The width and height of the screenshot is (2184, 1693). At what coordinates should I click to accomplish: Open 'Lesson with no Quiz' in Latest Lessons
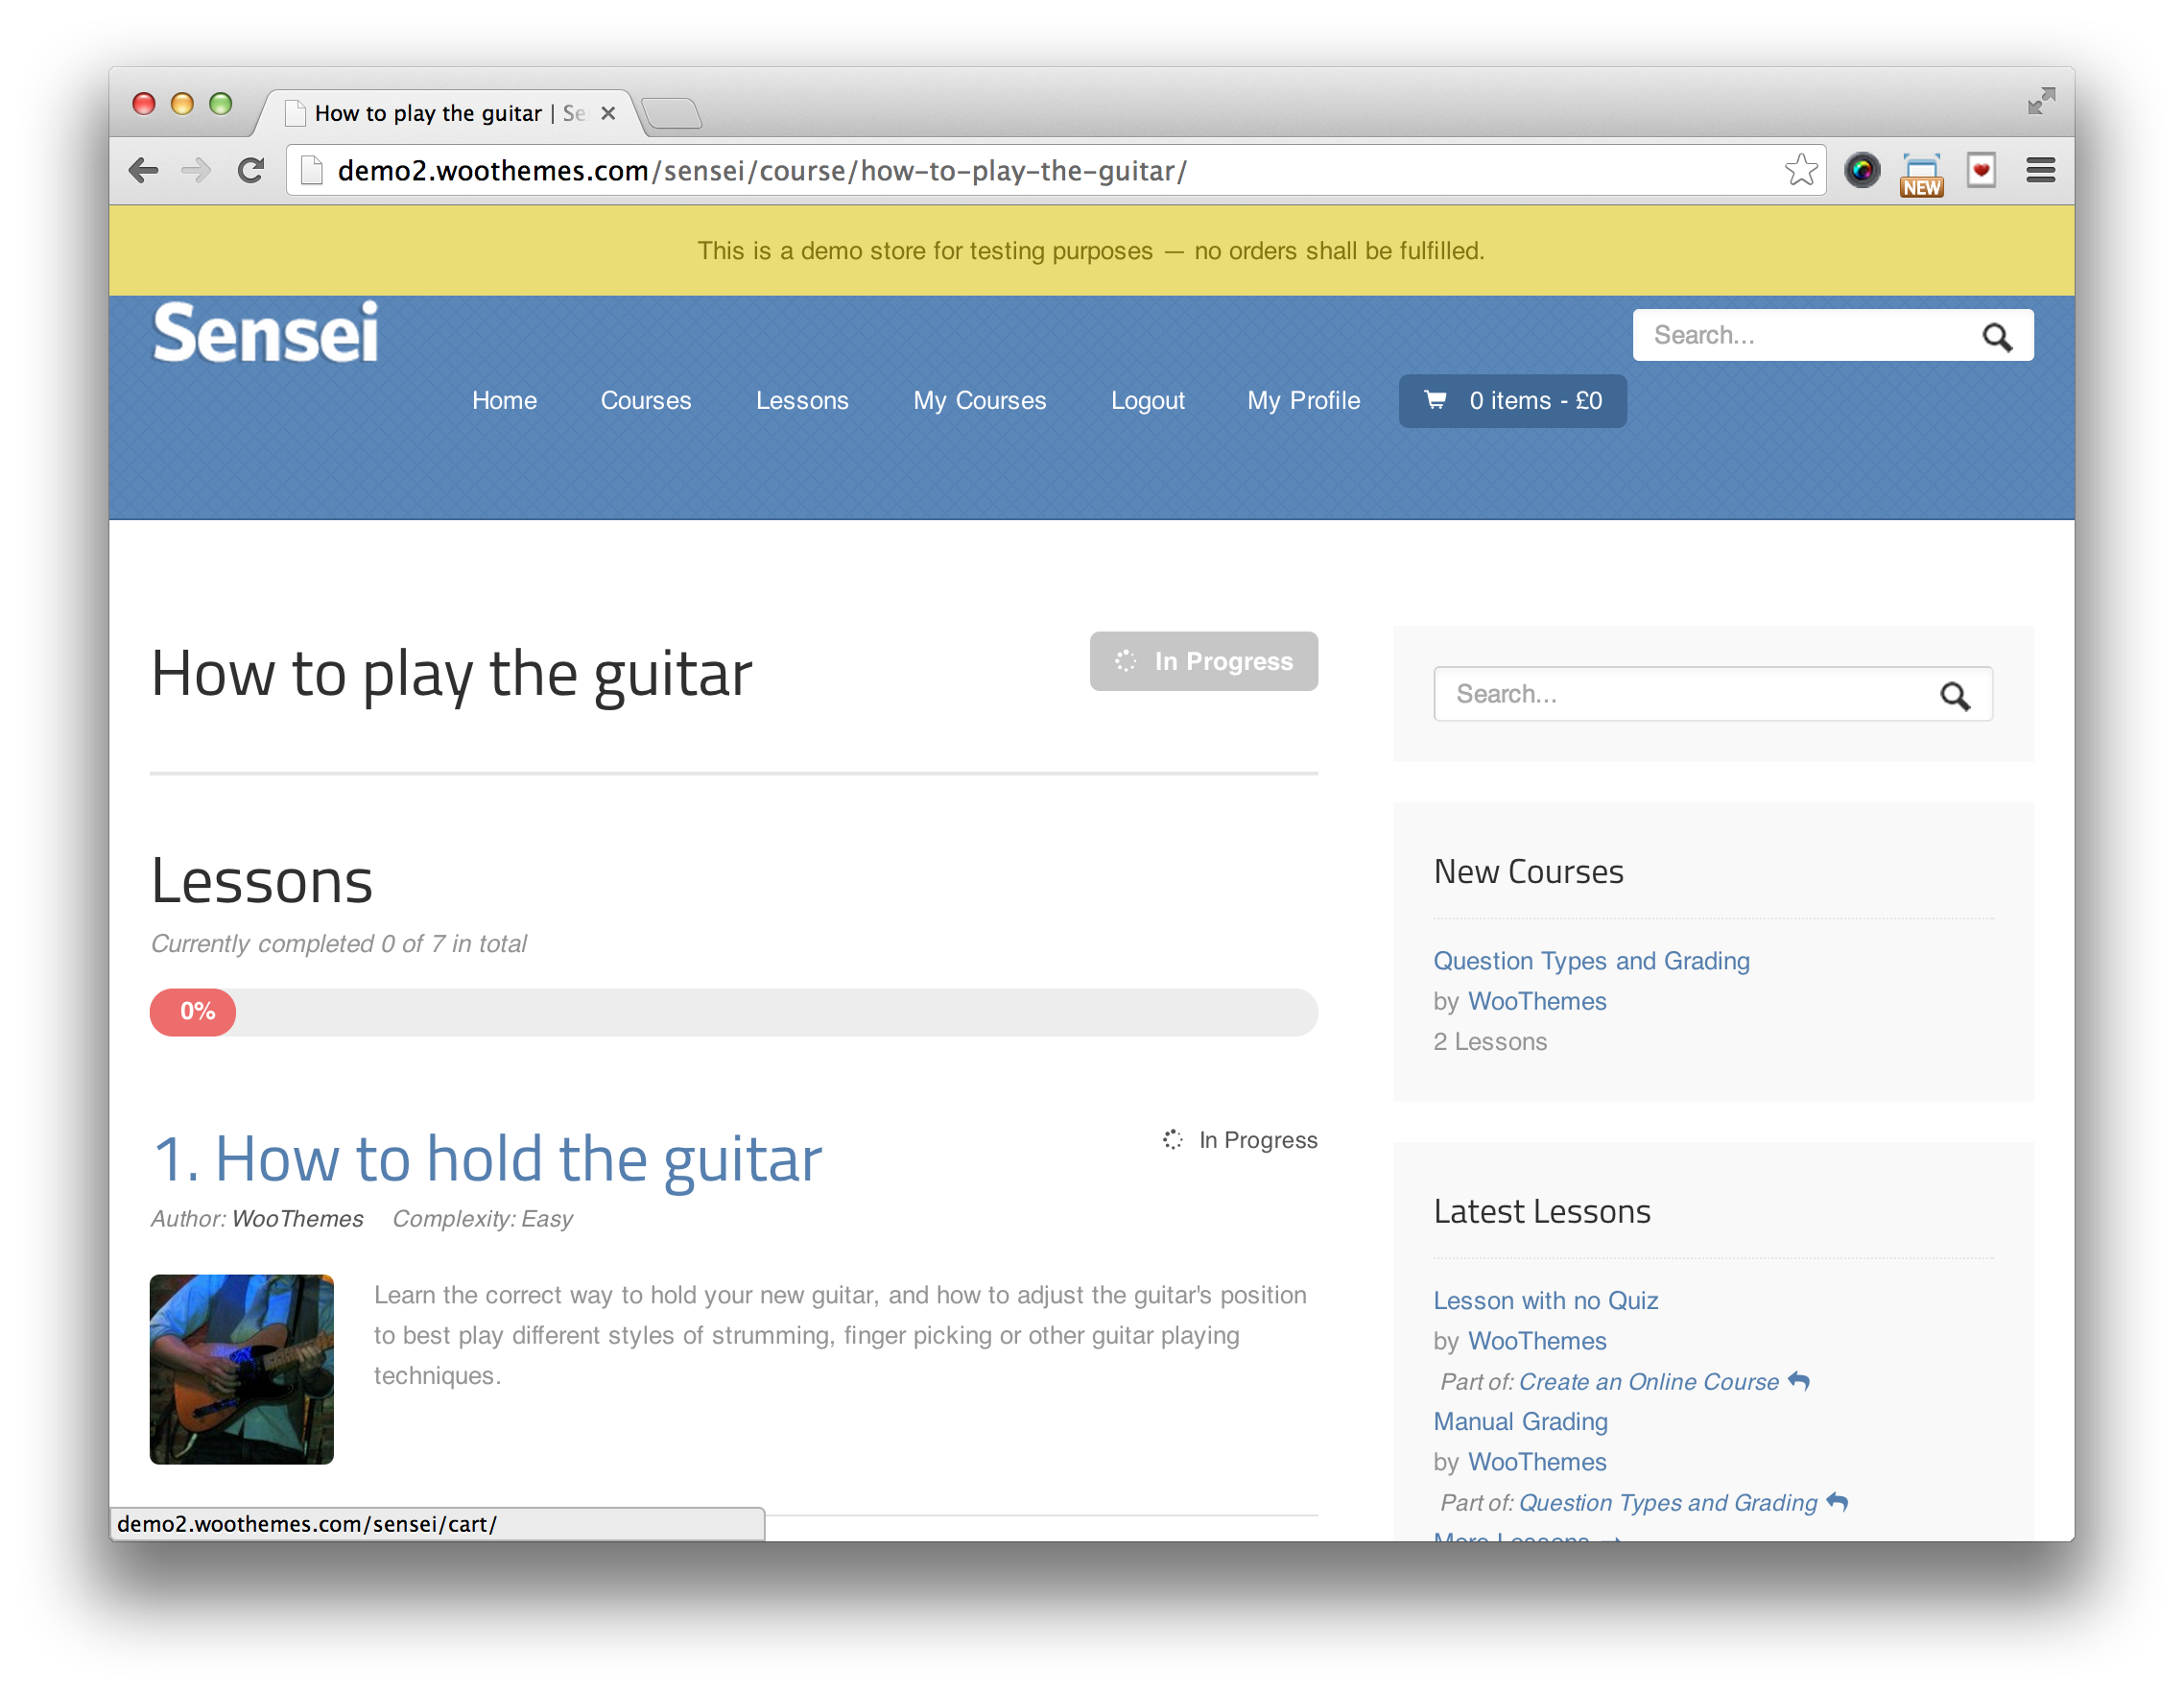click(1545, 1300)
